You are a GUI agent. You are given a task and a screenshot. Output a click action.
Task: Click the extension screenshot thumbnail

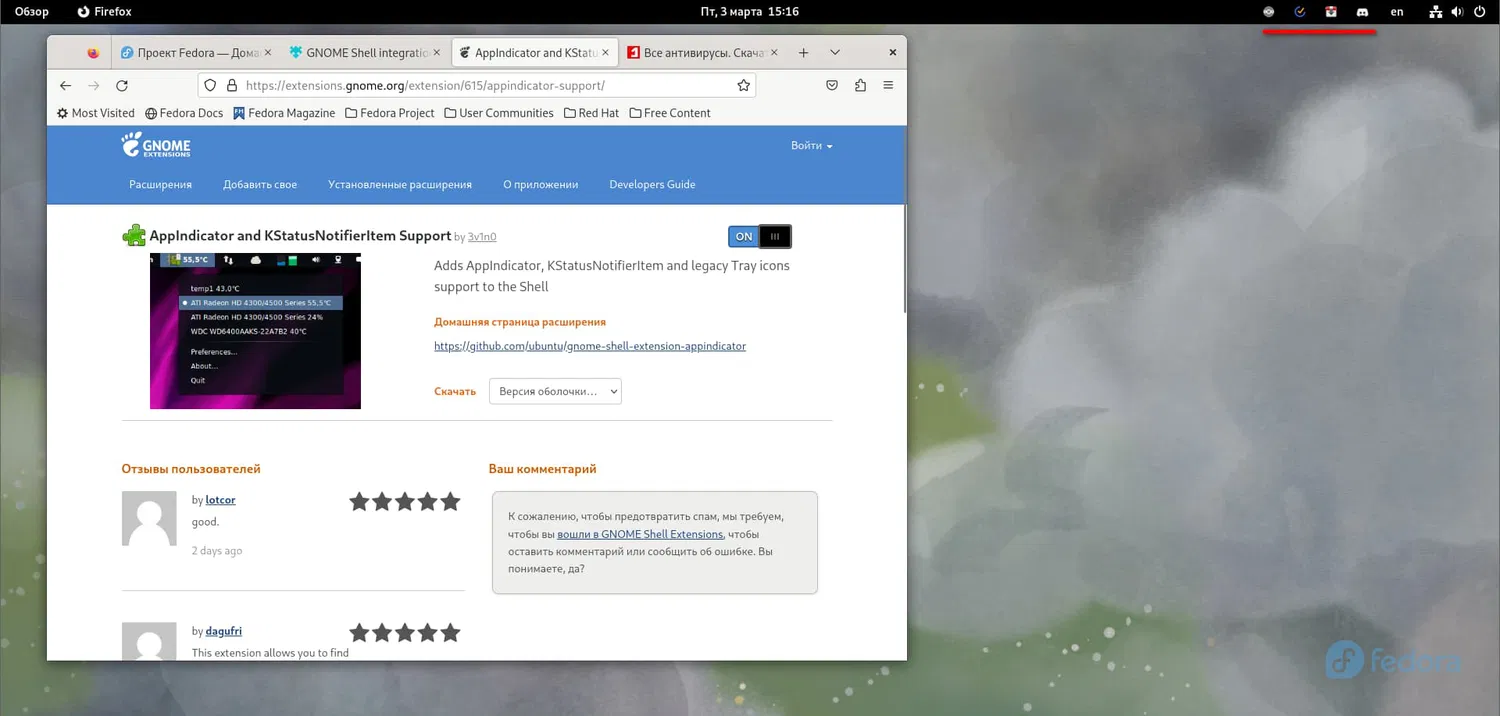point(255,330)
